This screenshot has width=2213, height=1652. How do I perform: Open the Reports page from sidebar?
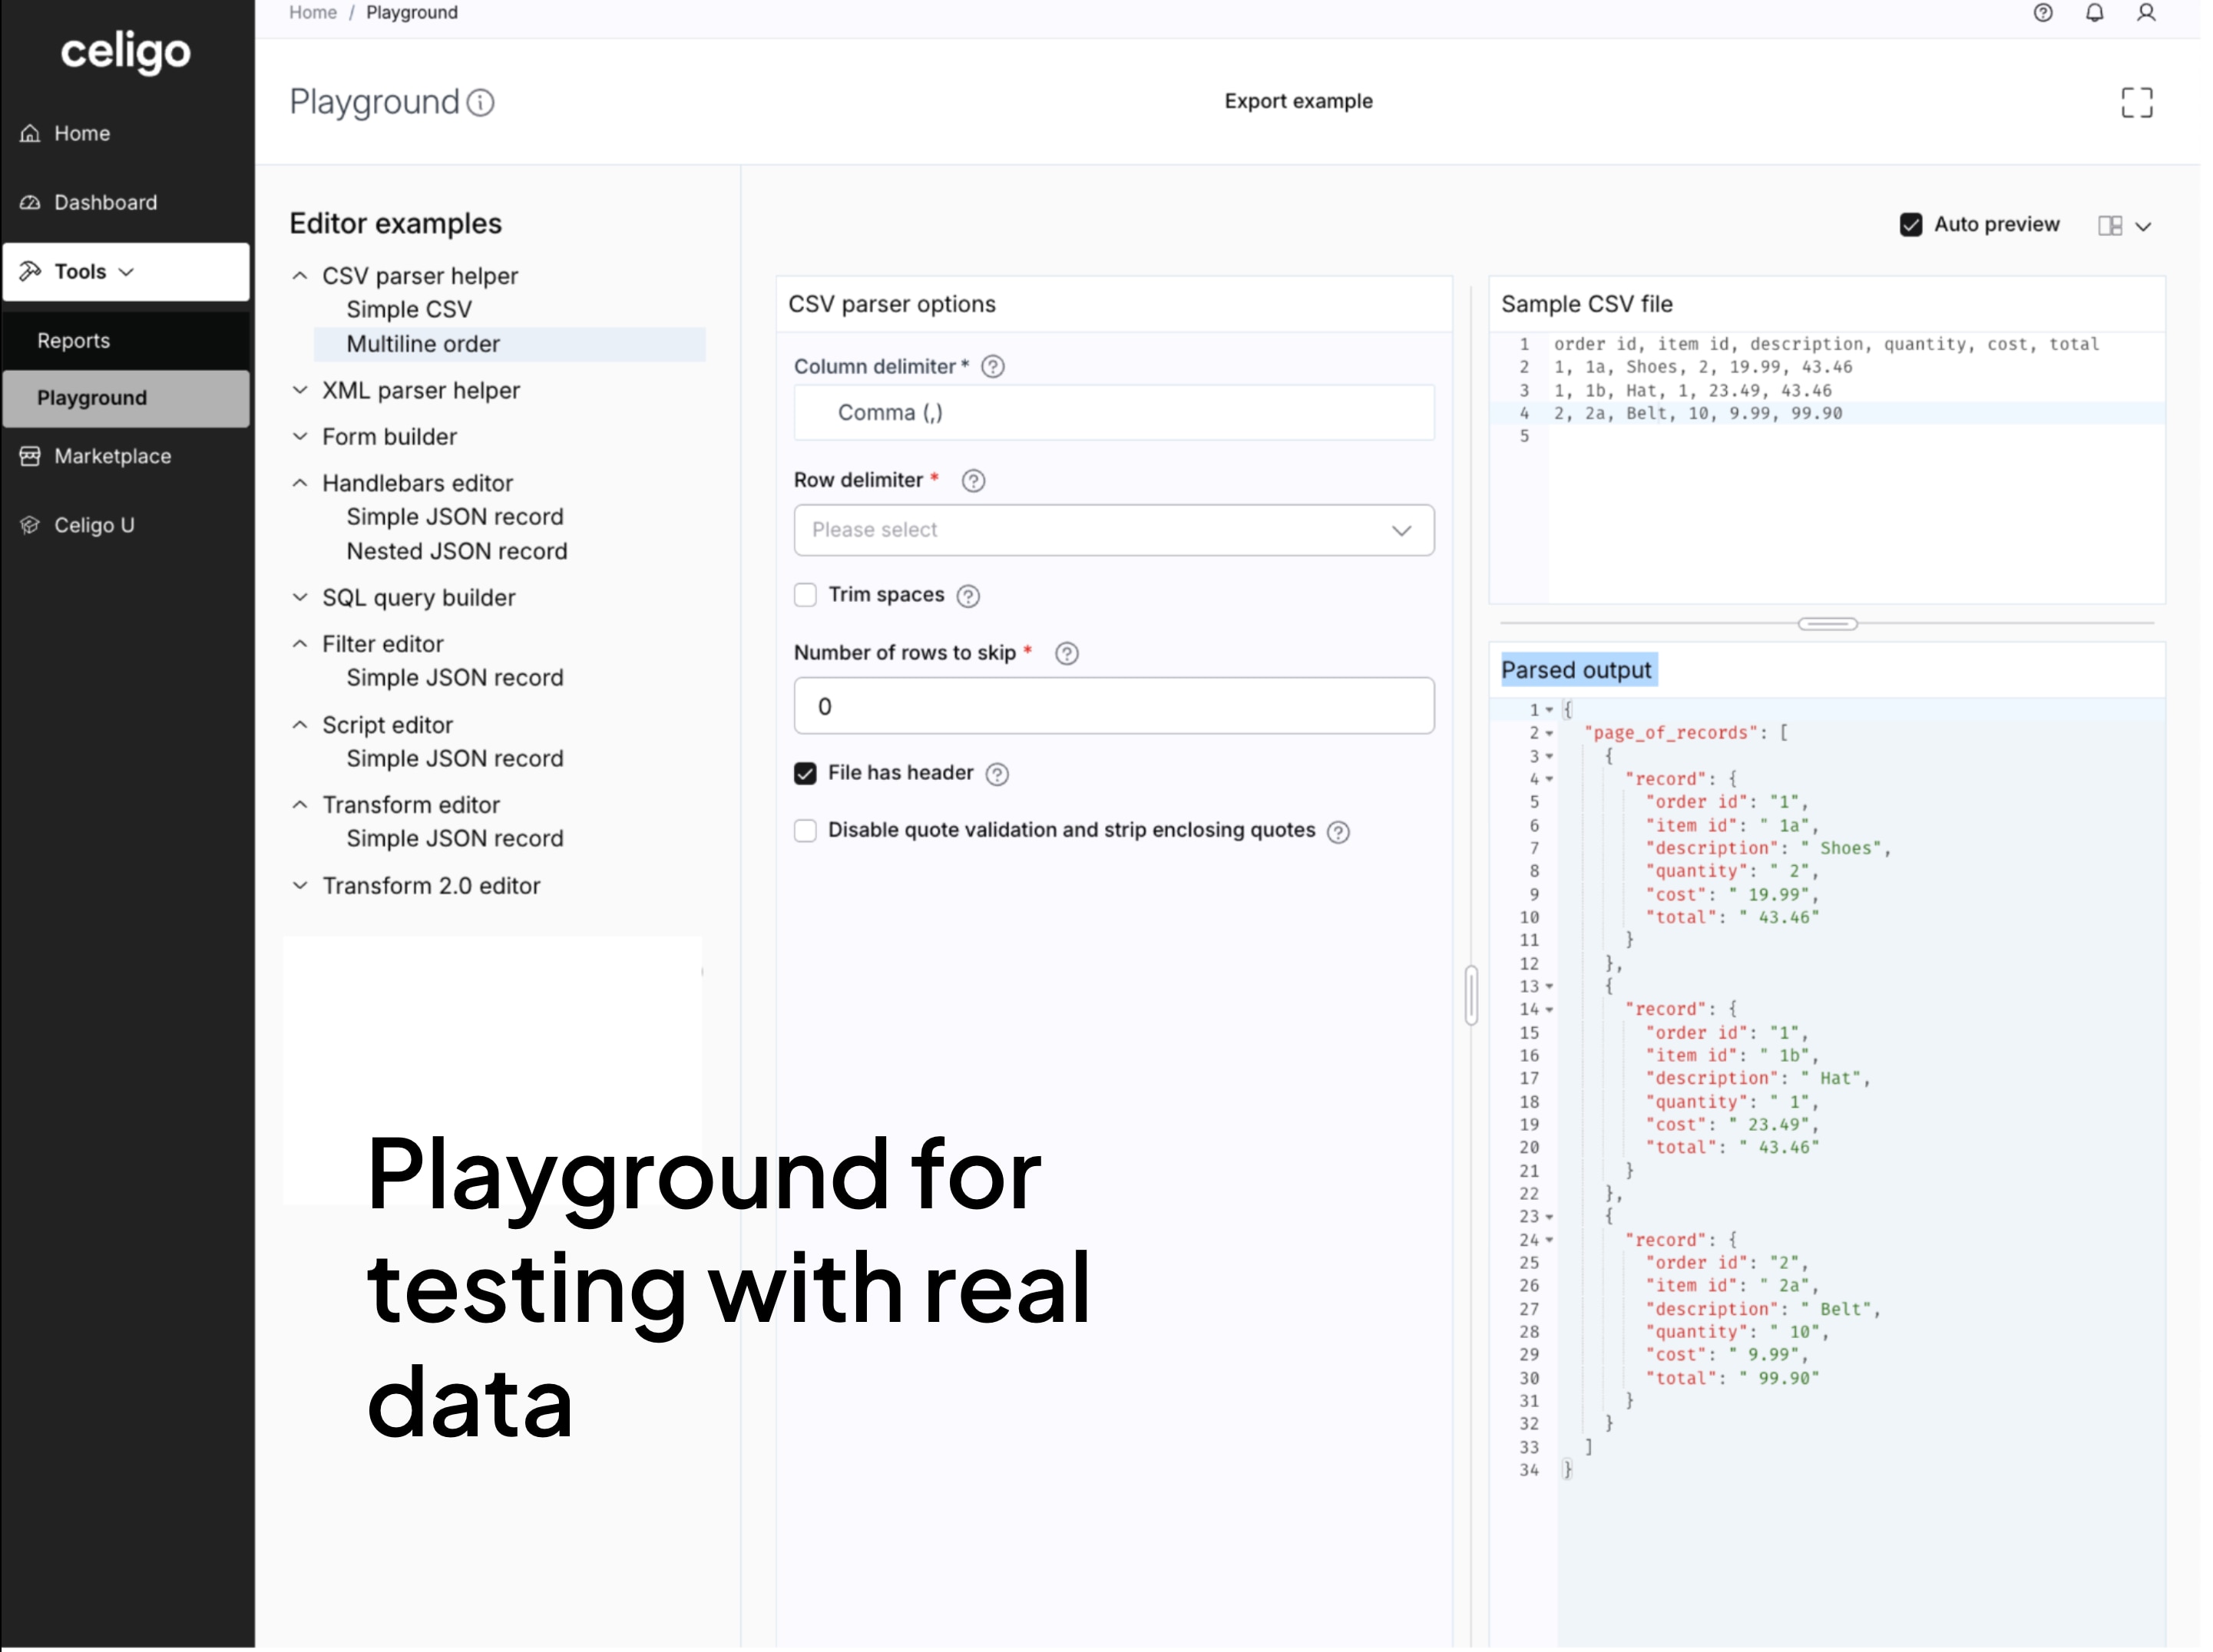74,340
